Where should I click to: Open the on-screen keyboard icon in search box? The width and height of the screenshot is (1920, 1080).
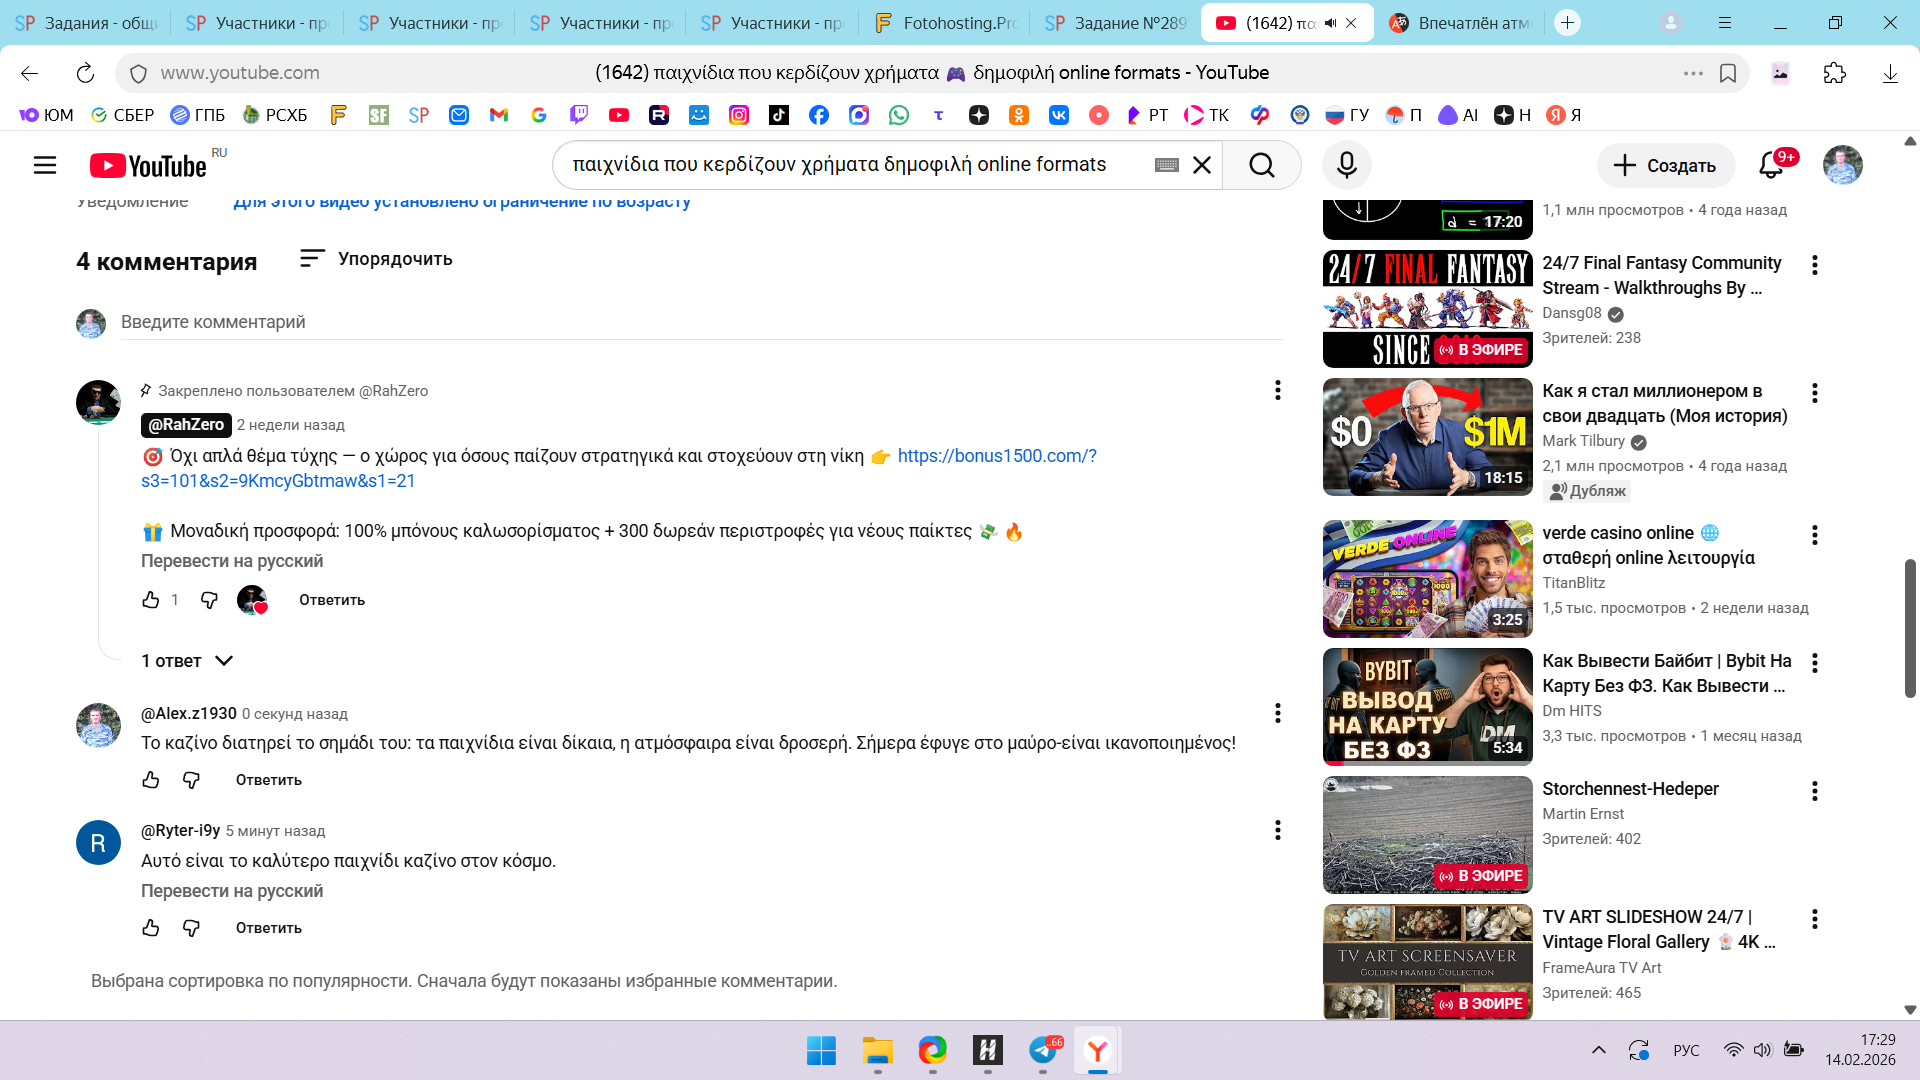coord(1166,165)
